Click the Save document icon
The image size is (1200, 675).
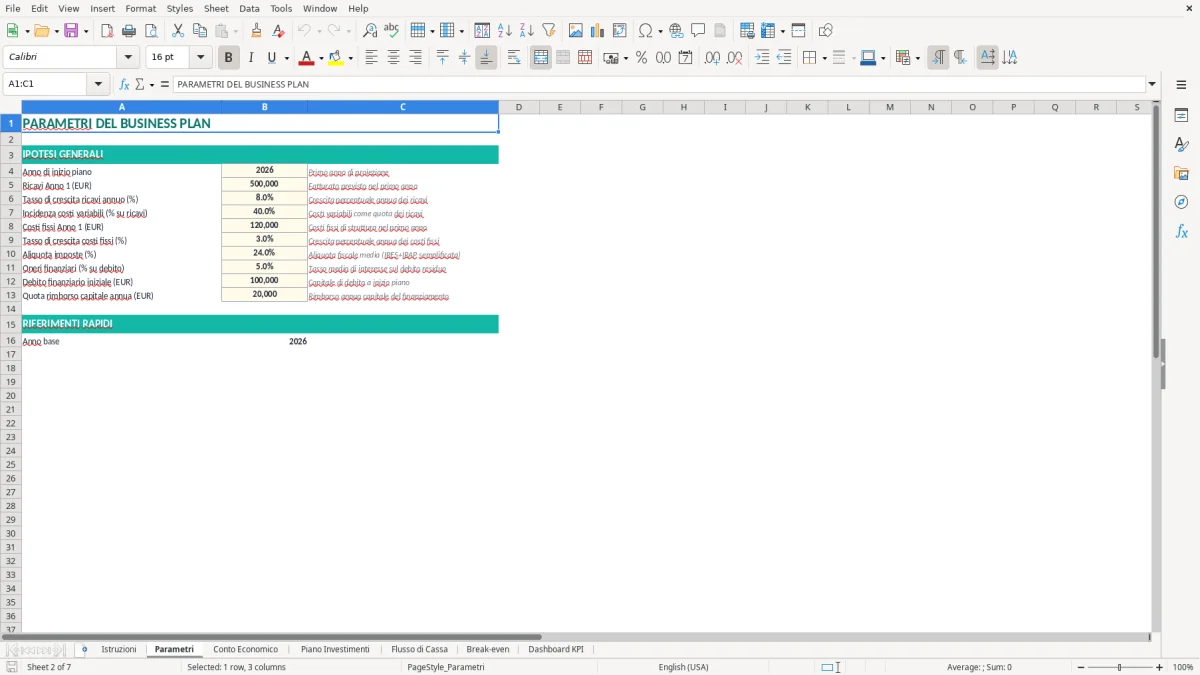pos(71,31)
